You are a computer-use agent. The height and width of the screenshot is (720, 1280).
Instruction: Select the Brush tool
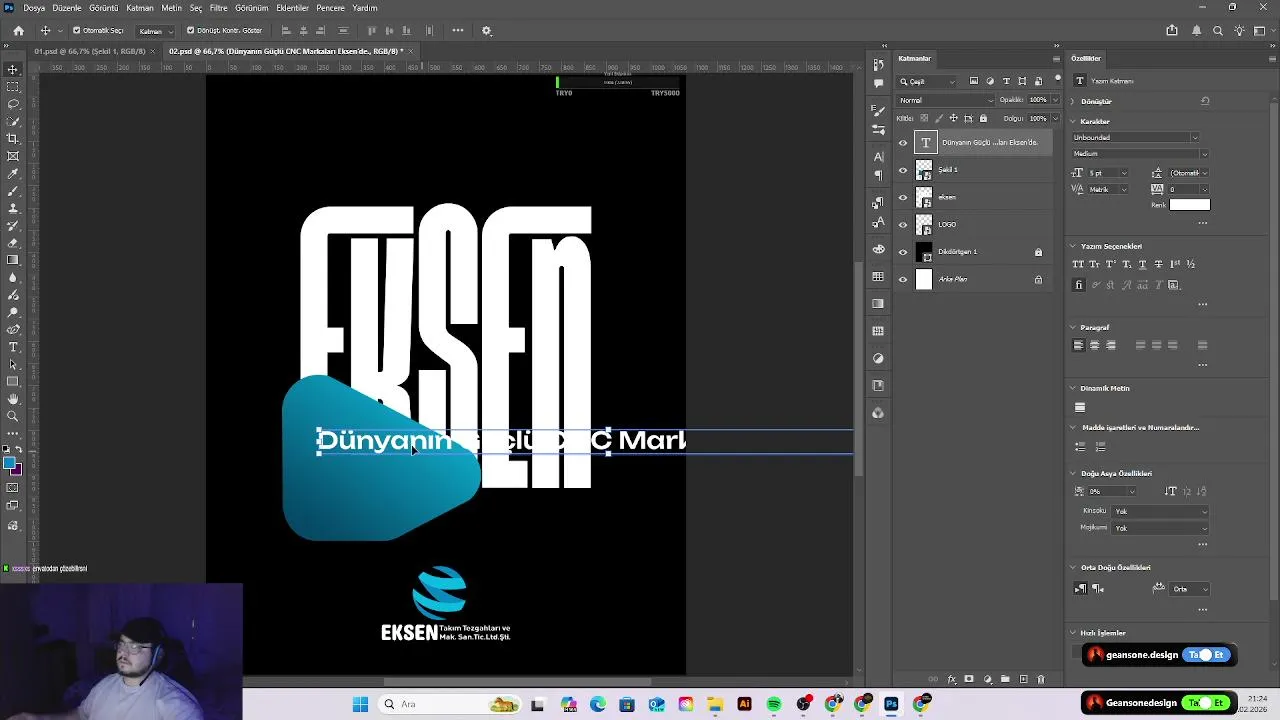[x=13, y=191]
